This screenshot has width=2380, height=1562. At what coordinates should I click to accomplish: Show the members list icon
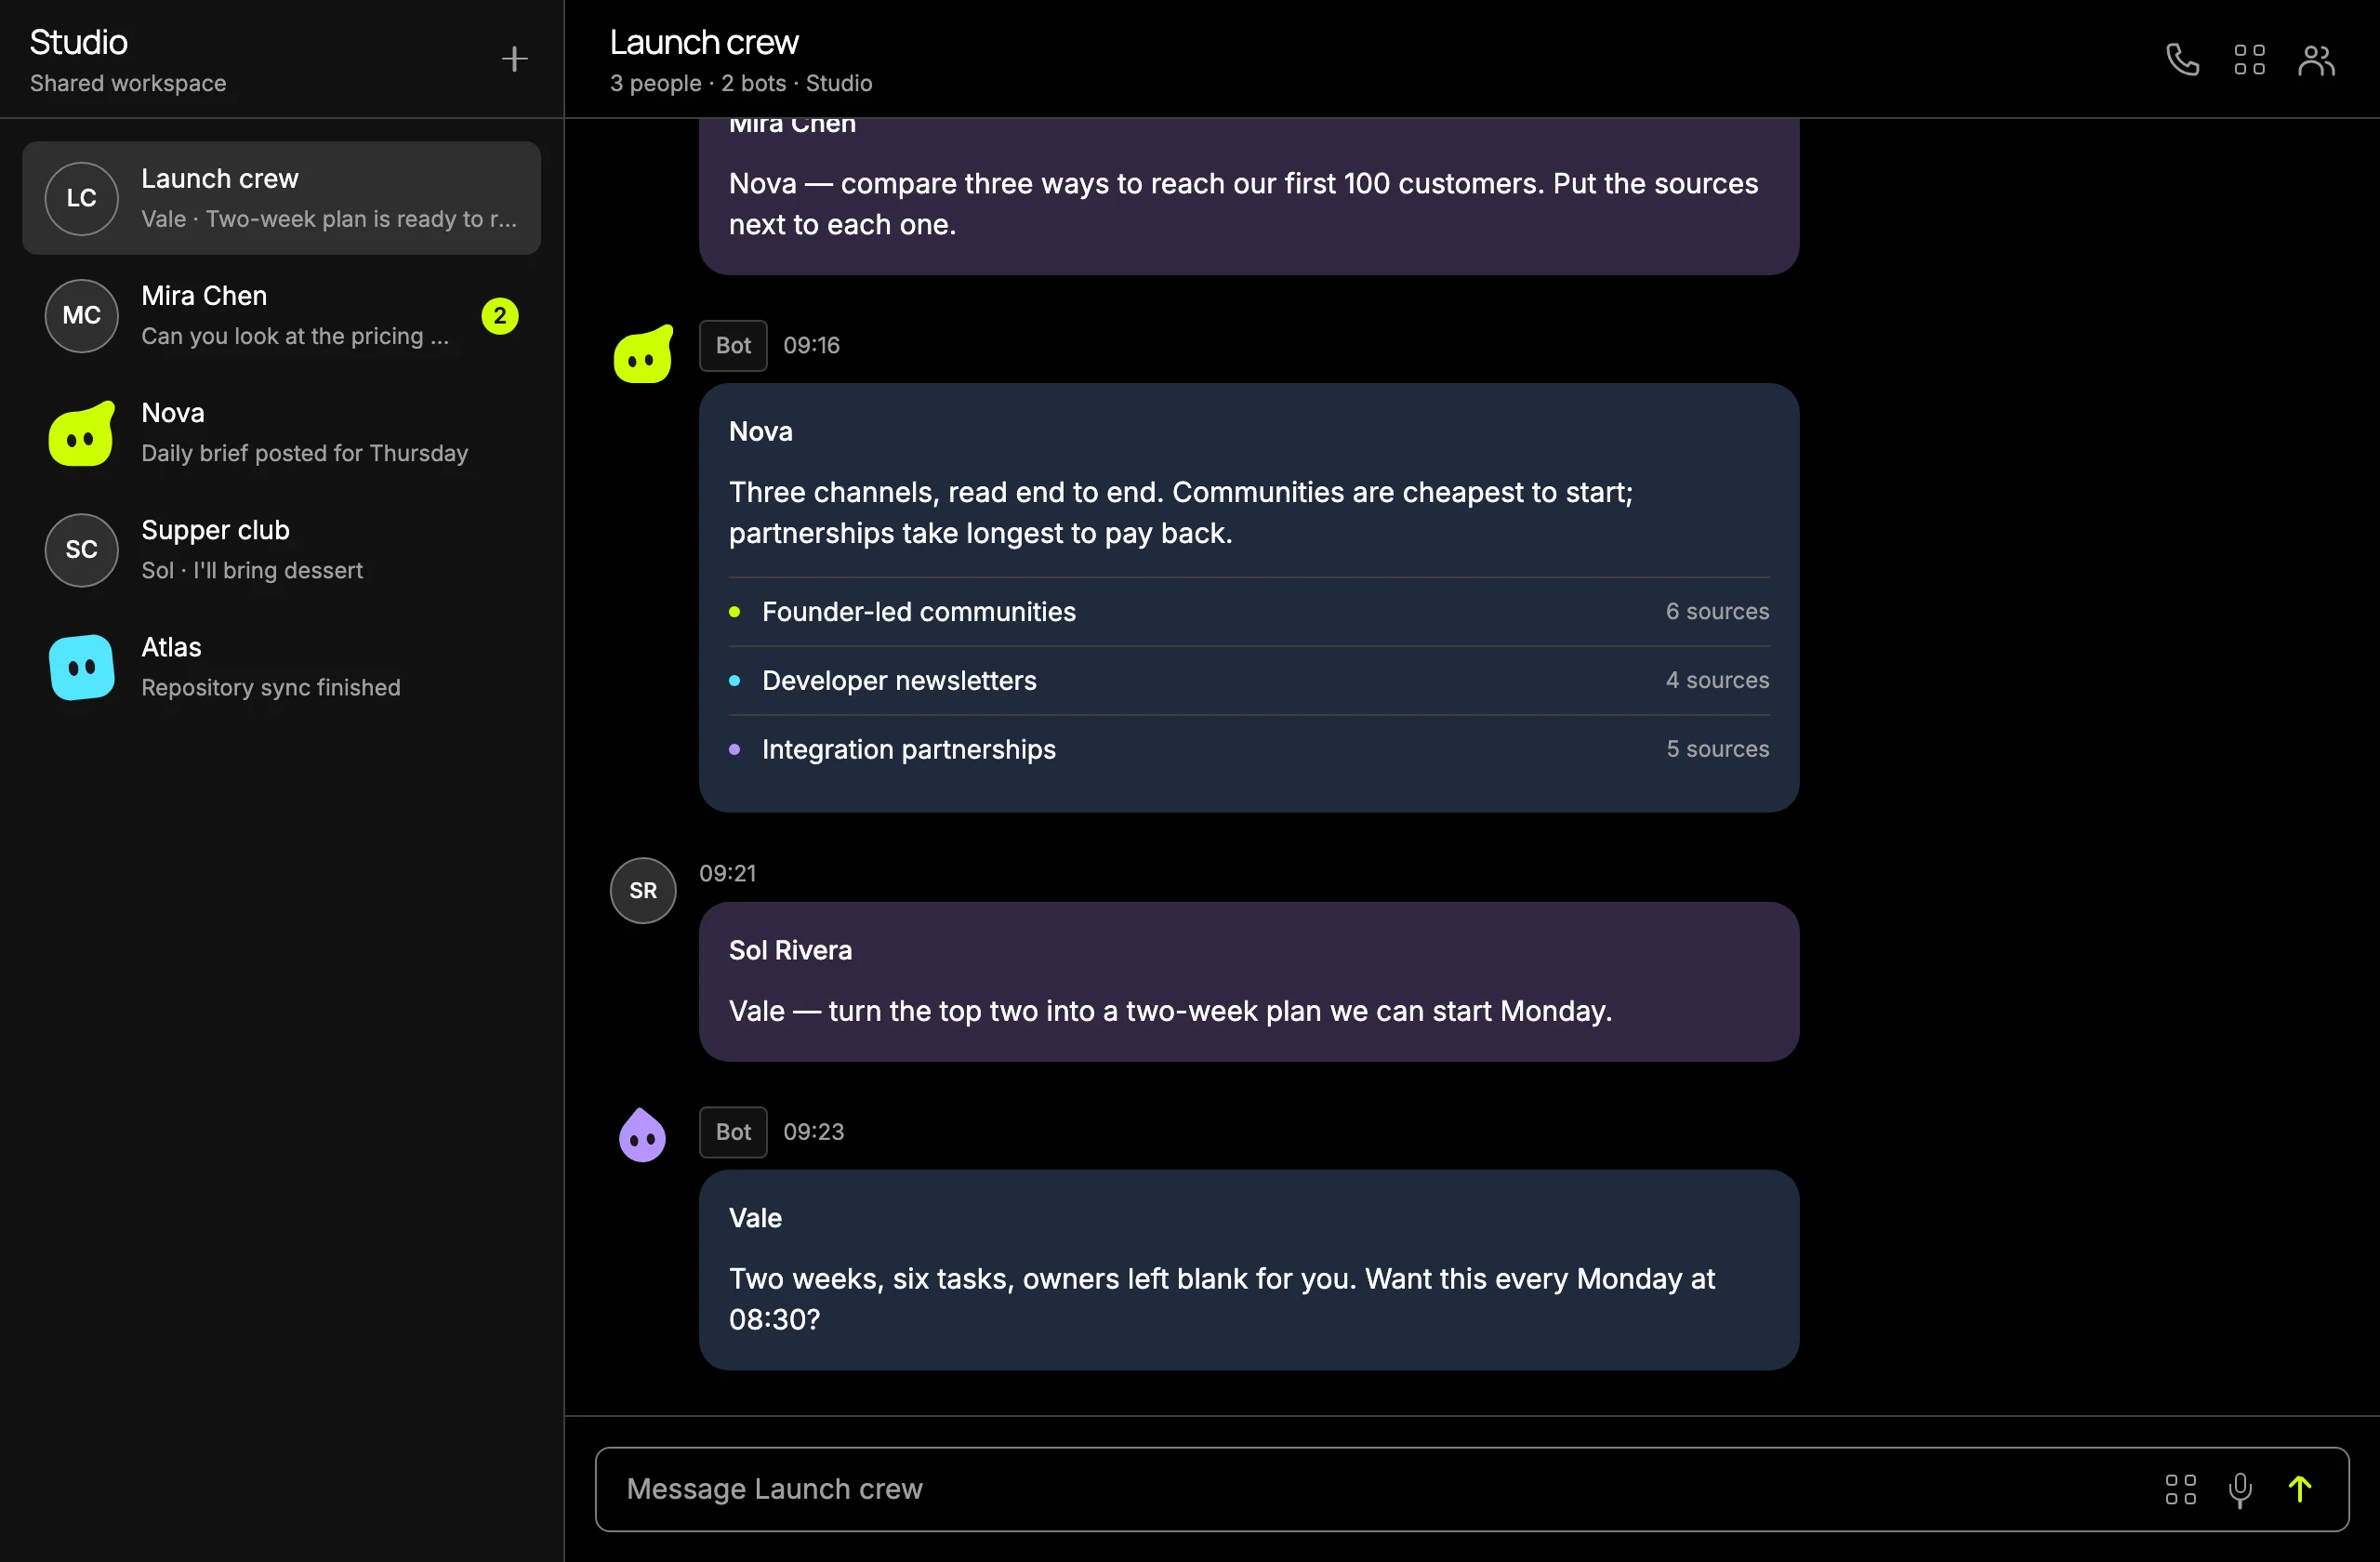tap(2316, 59)
